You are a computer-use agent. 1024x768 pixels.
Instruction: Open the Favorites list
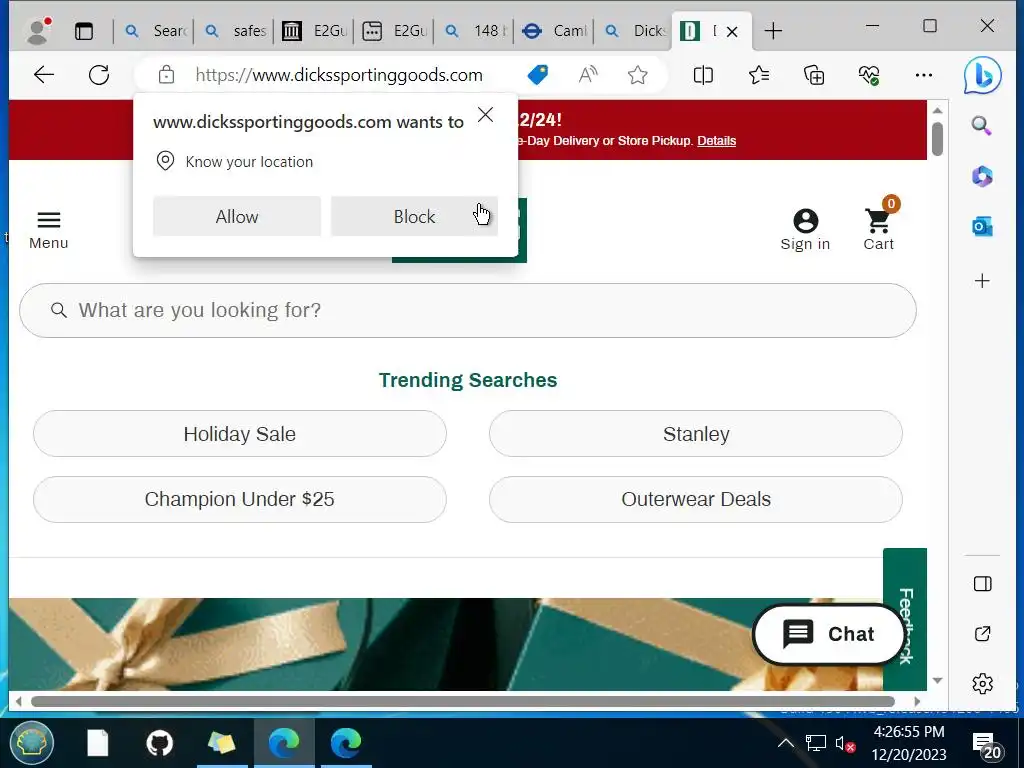point(759,75)
